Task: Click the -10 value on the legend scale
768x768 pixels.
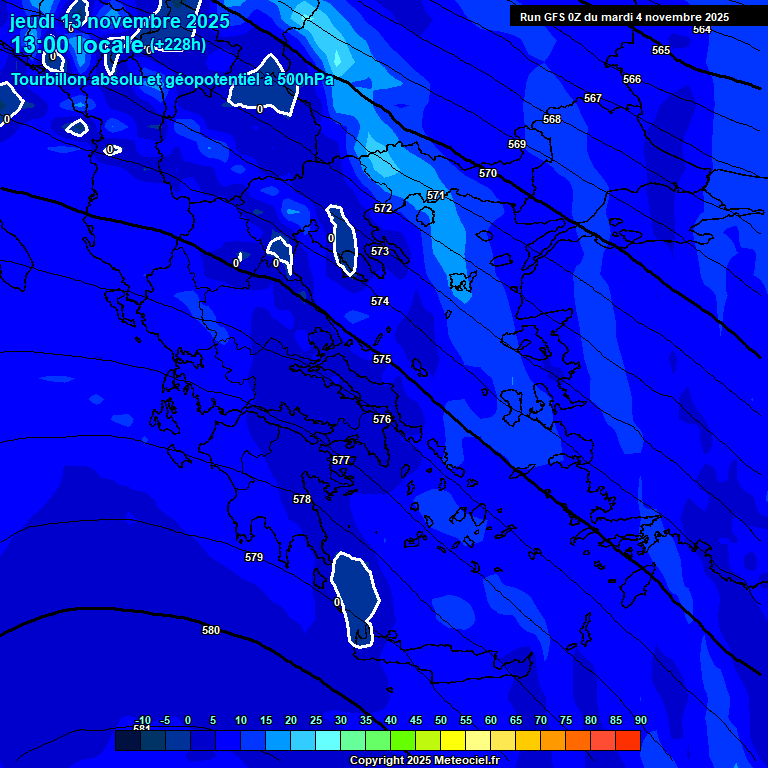Action: (143, 720)
